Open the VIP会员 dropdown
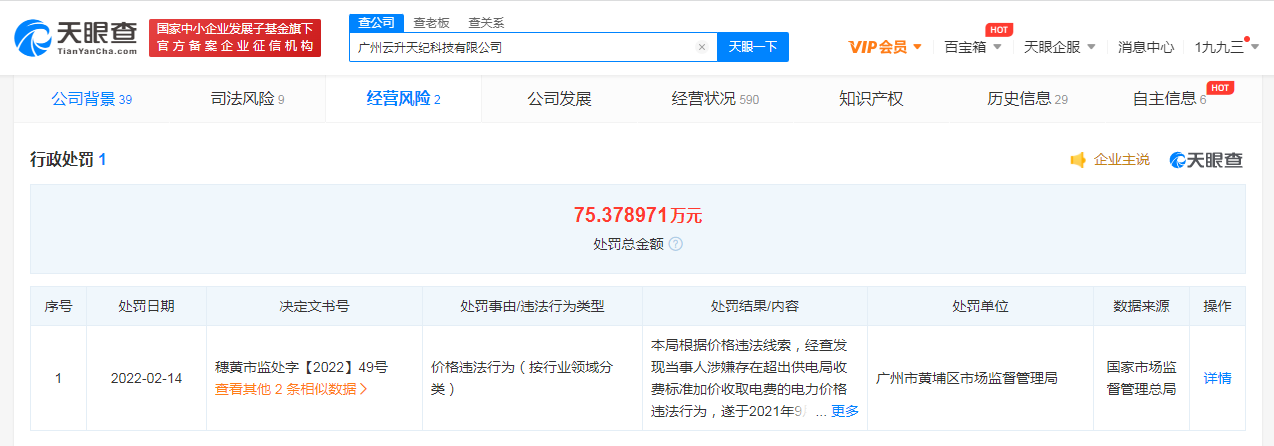 point(885,47)
